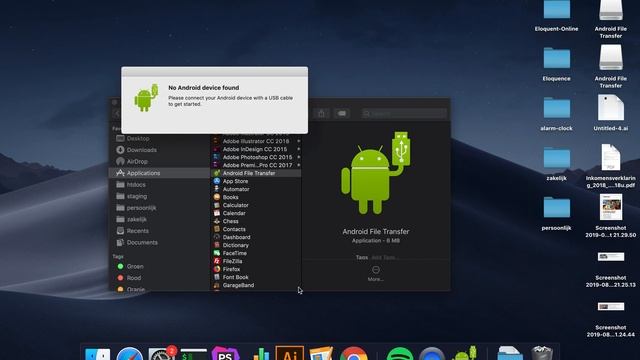Open the Eloquent-Online desktop folder
Viewport: 640px width, 360px height.
pos(556,16)
